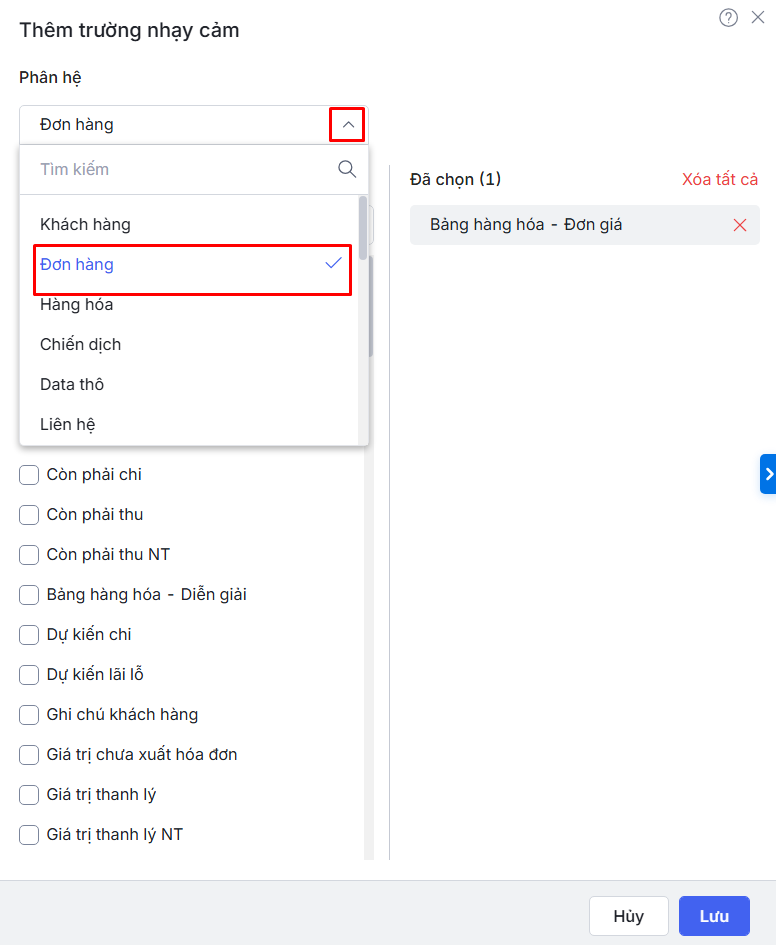This screenshot has width=776, height=945.
Task: Expand the blue side panel arrow
Action: pos(768,474)
